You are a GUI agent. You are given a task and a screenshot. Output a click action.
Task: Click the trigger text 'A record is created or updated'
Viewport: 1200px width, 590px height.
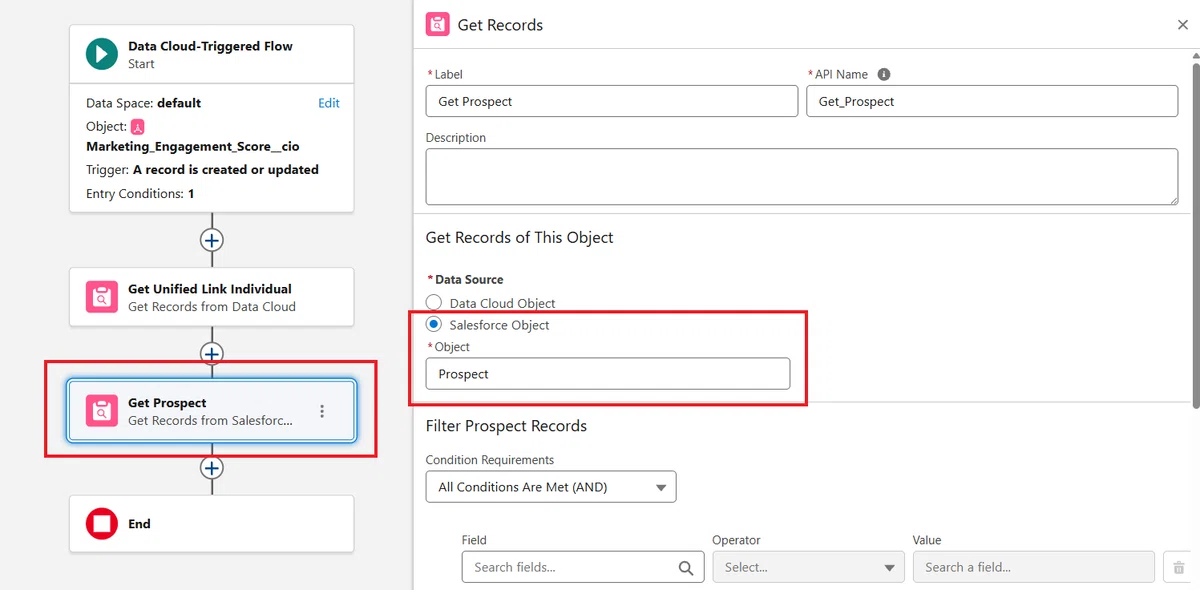[226, 170]
